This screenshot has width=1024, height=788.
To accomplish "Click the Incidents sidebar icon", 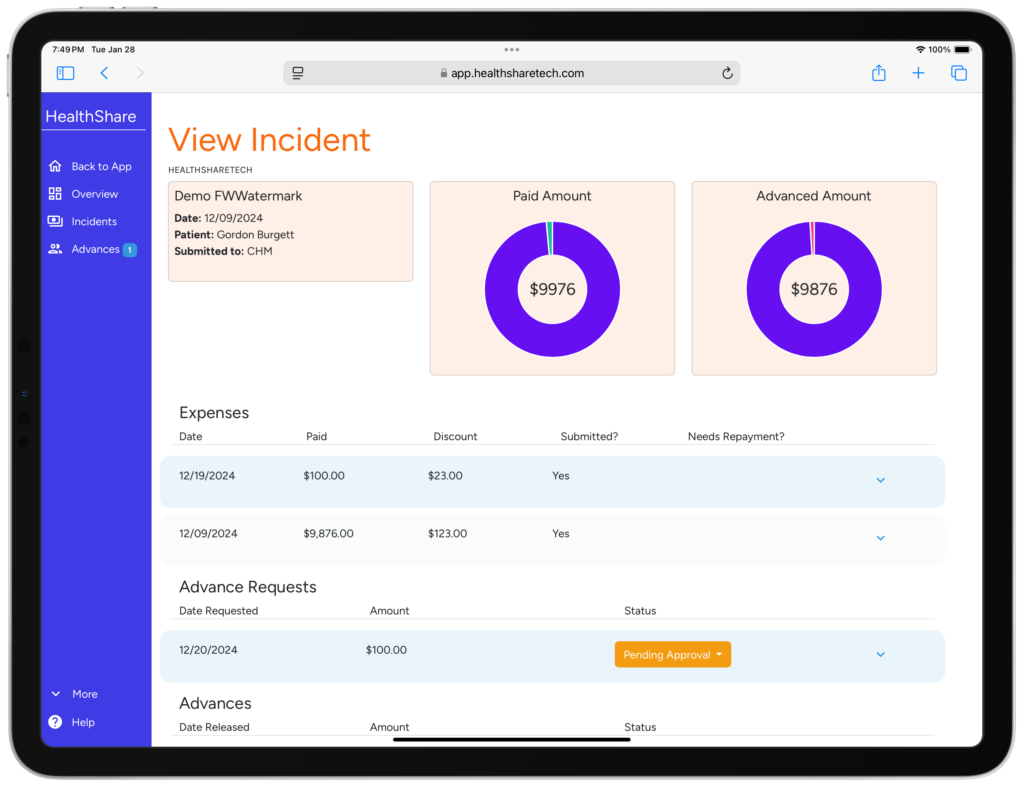I will pos(55,221).
